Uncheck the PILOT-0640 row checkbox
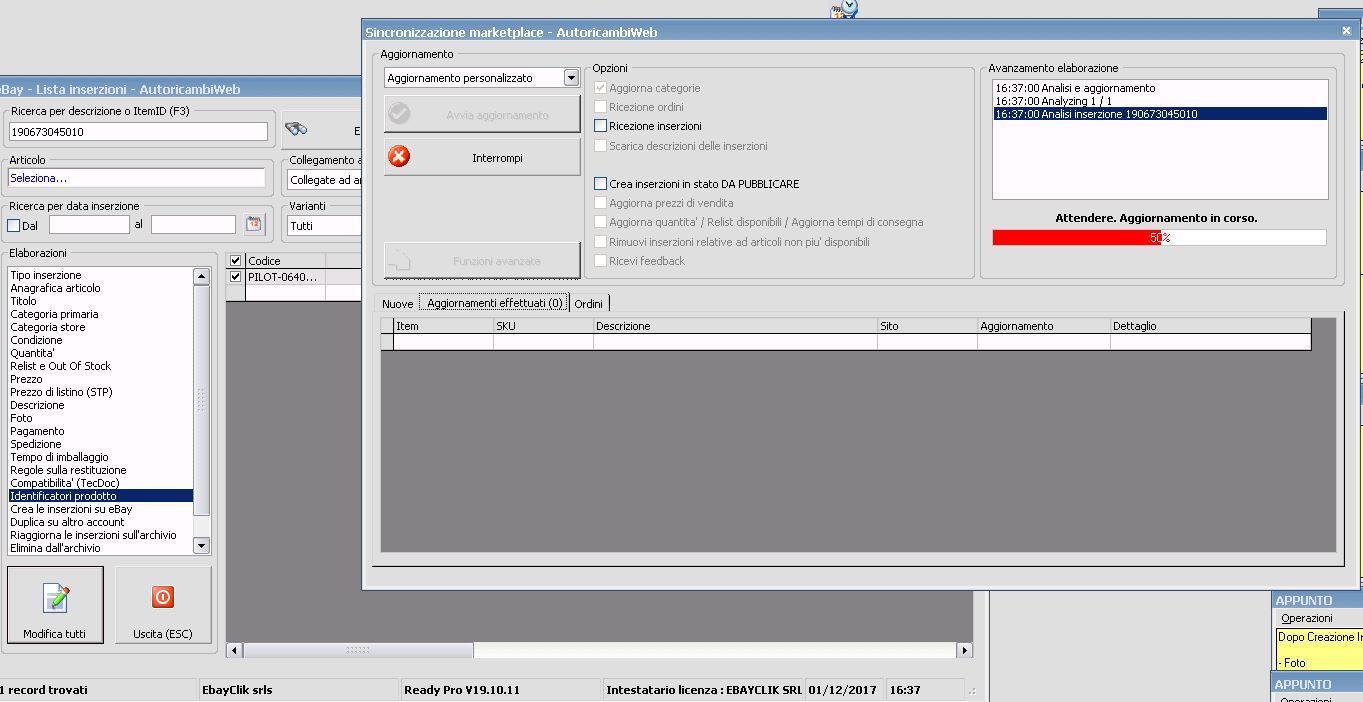Viewport: 1363px width, 702px height. (x=236, y=277)
